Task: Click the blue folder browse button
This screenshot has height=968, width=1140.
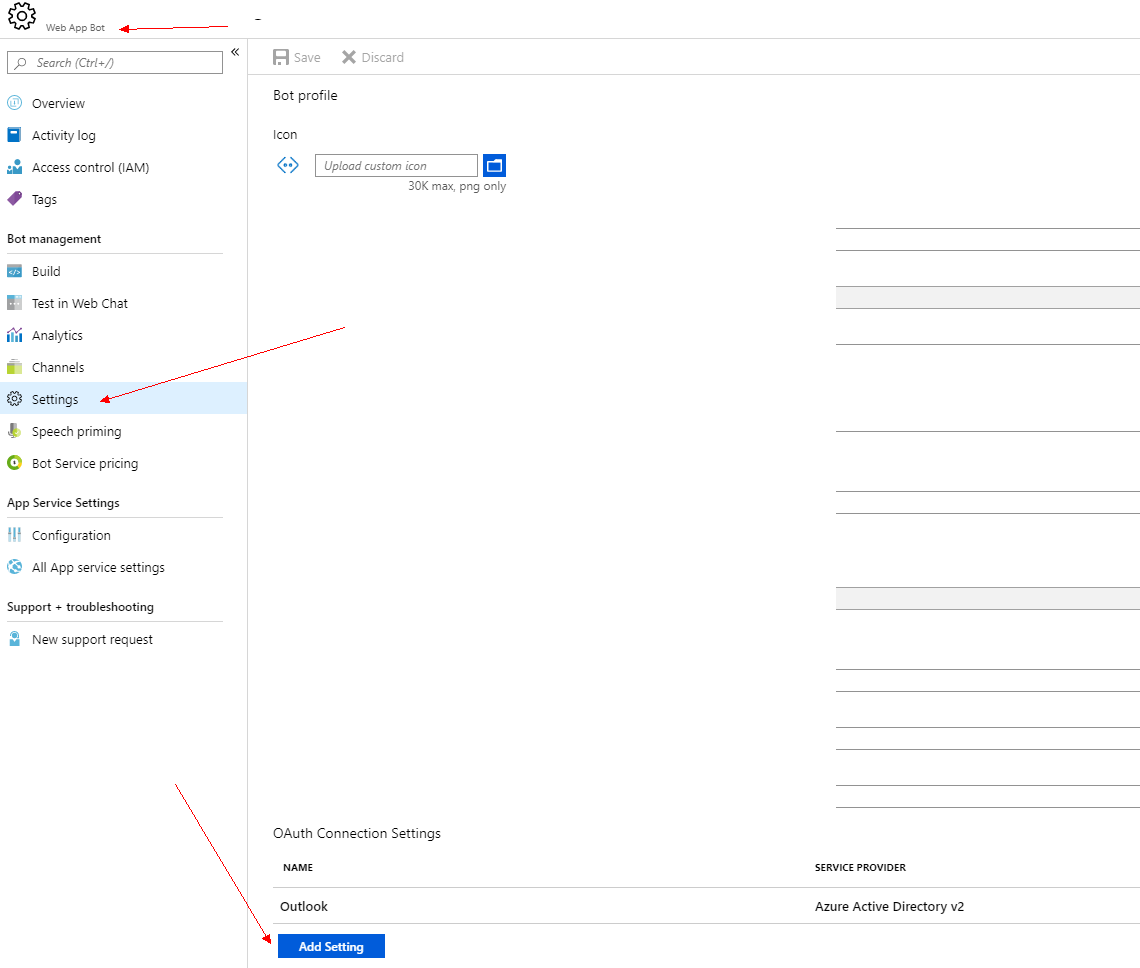Action: click(x=494, y=165)
